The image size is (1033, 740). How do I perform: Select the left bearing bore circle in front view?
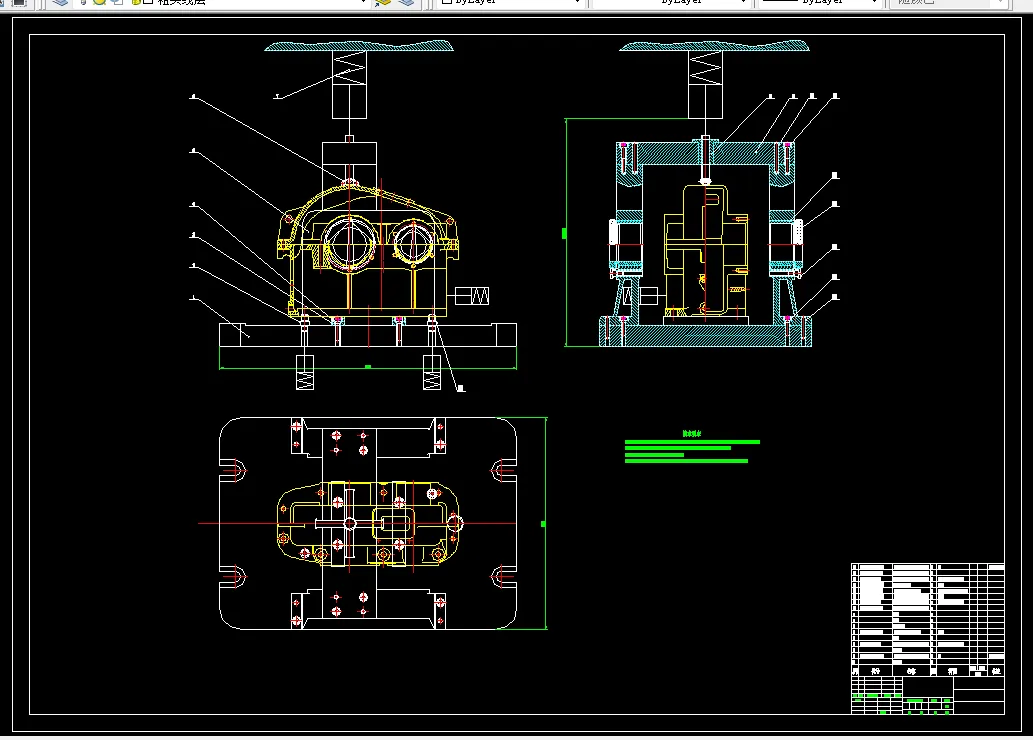tap(349, 242)
